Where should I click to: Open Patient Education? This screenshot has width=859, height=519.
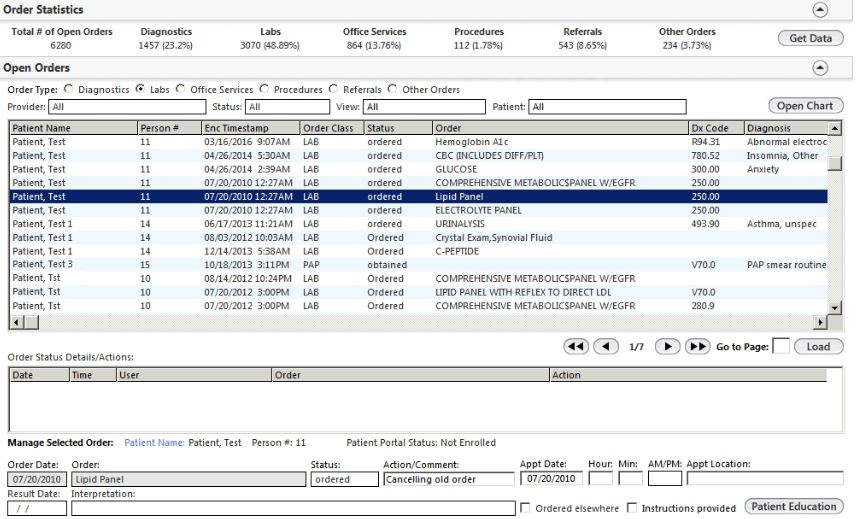tap(794, 507)
